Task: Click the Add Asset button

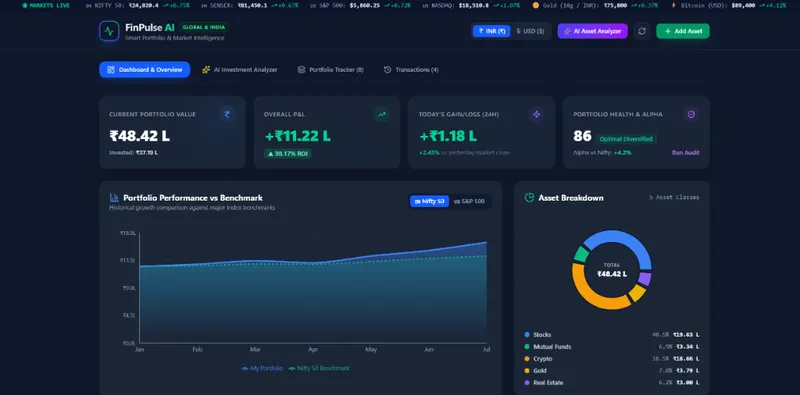Action: coord(683,31)
